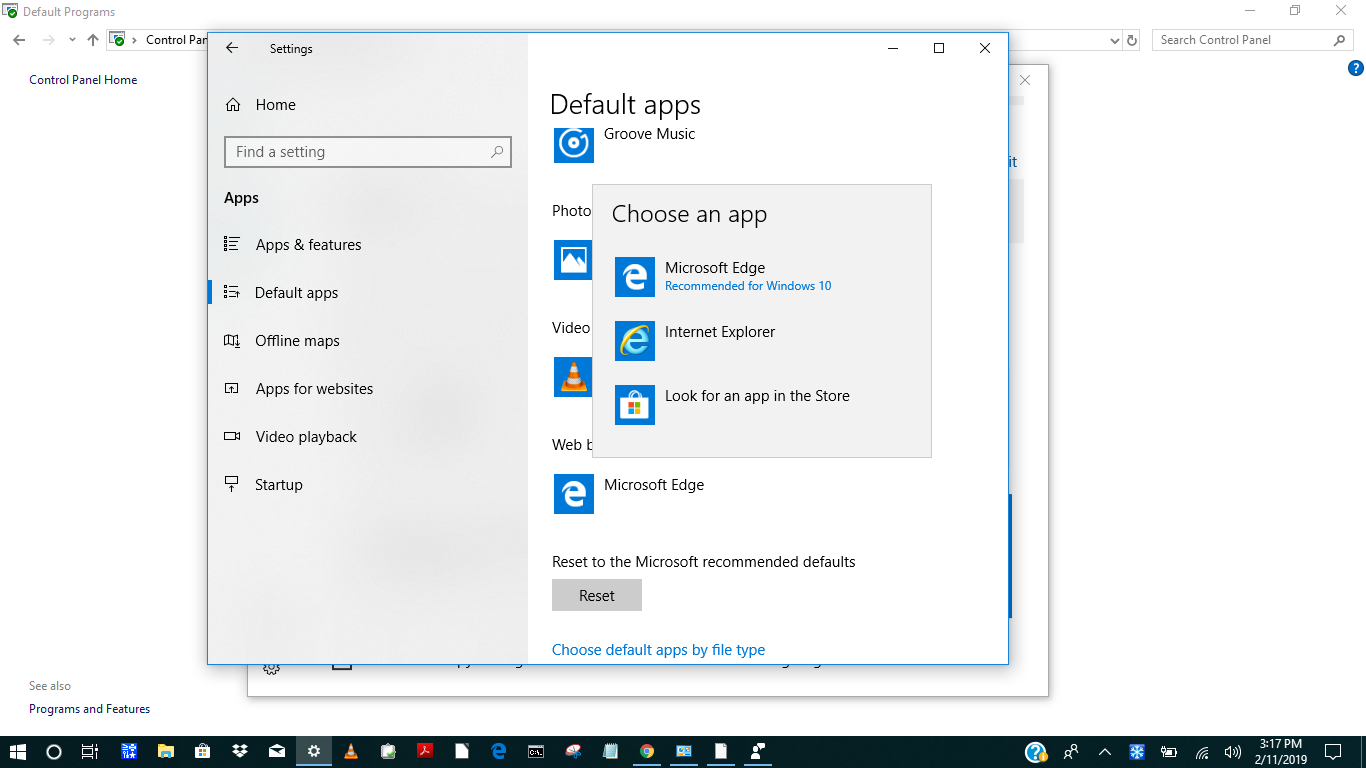
Task: Click the Reset defaults button
Action: pyautogui.click(x=597, y=595)
